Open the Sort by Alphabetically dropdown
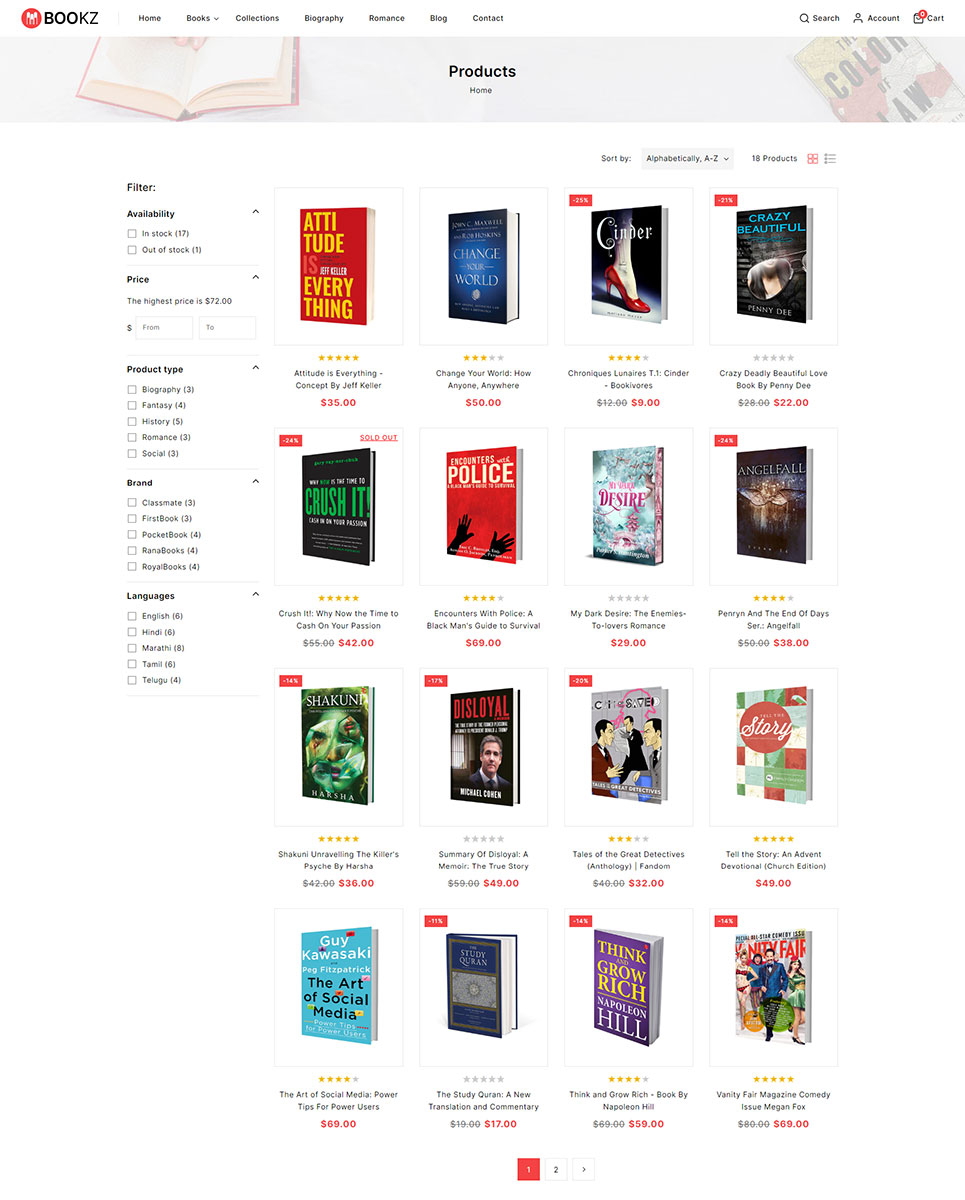 click(688, 159)
